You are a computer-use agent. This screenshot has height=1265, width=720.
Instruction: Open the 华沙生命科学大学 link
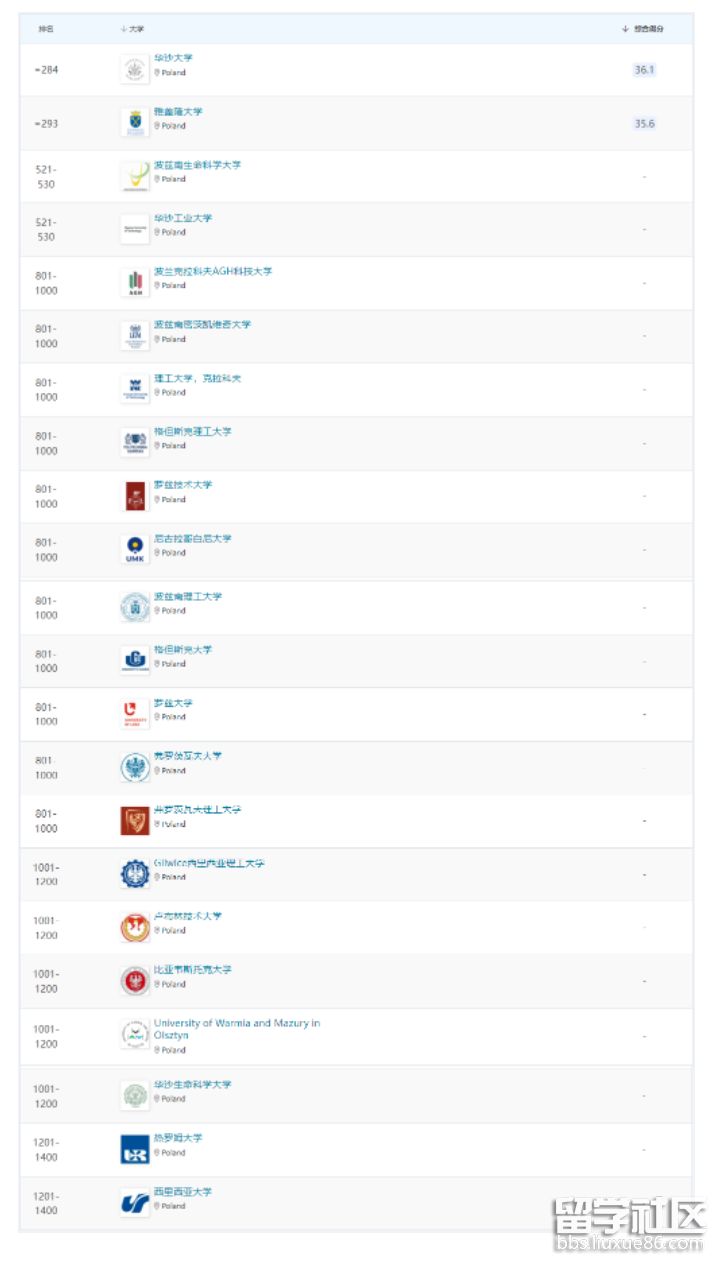click(x=192, y=1084)
